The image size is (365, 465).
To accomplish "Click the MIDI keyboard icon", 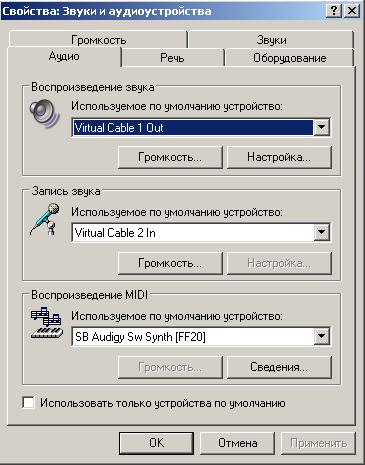I will point(47,323).
